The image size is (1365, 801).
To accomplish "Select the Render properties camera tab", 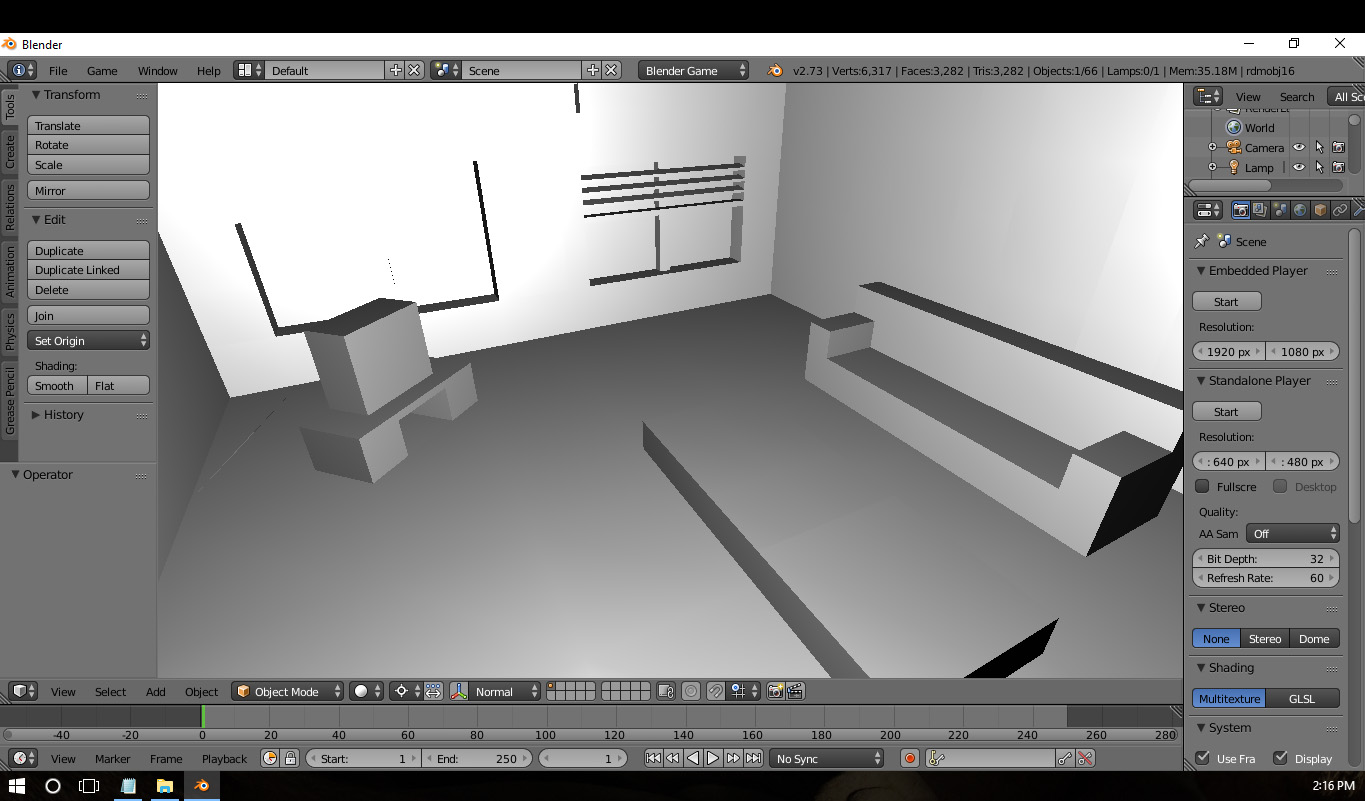I will pyautogui.click(x=1240, y=210).
